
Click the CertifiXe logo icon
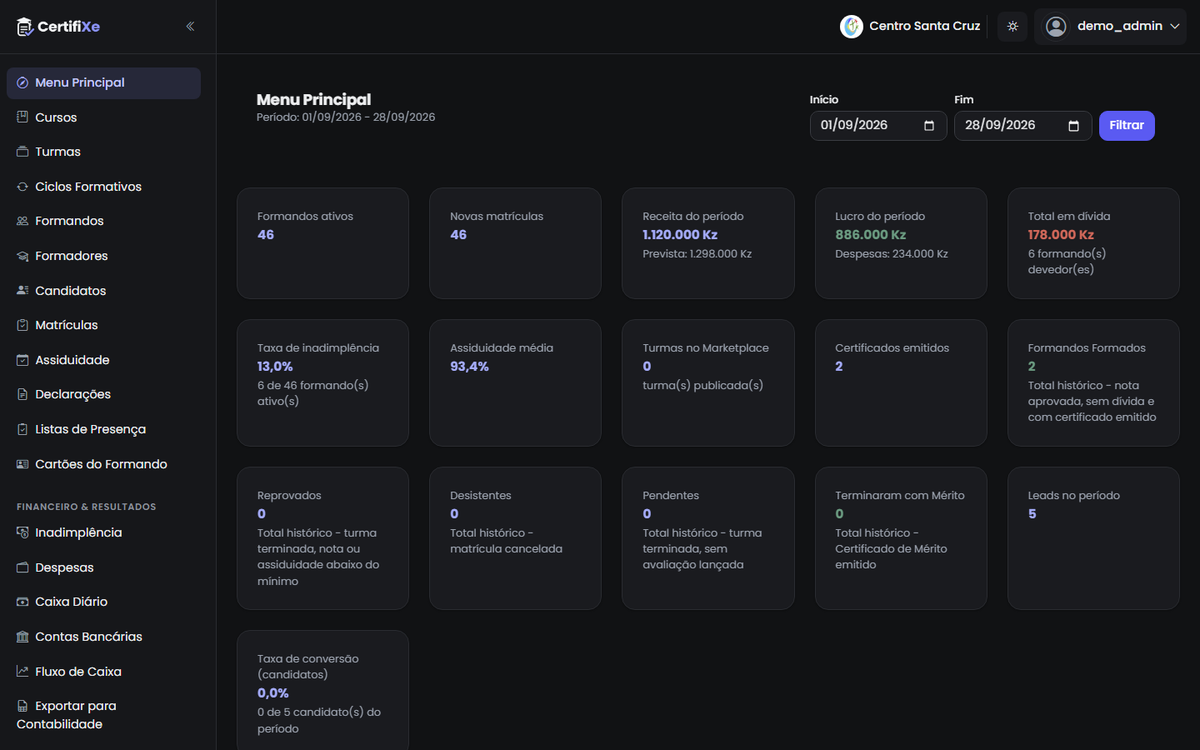[x=25, y=27]
